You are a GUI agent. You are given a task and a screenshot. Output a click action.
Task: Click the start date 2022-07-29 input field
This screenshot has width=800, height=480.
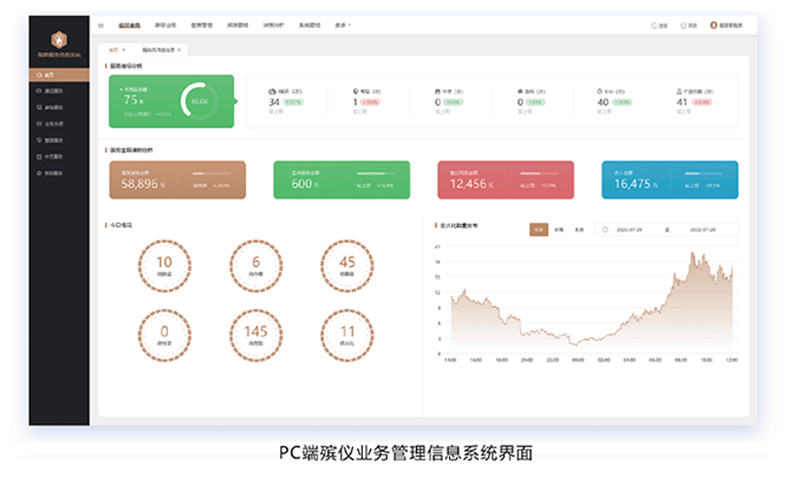click(637, 230)
